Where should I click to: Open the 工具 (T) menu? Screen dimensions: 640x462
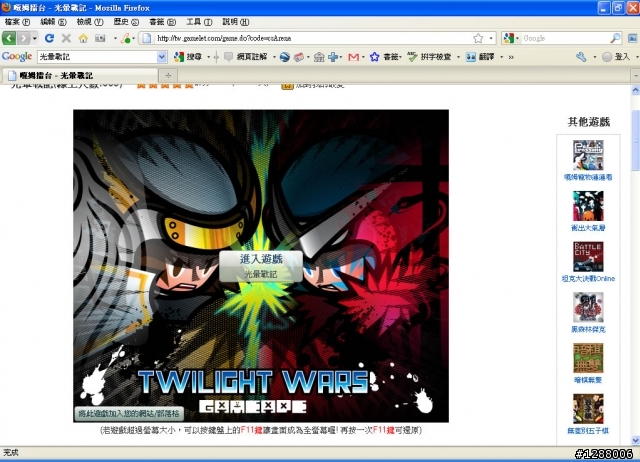(x=199, y=22)
